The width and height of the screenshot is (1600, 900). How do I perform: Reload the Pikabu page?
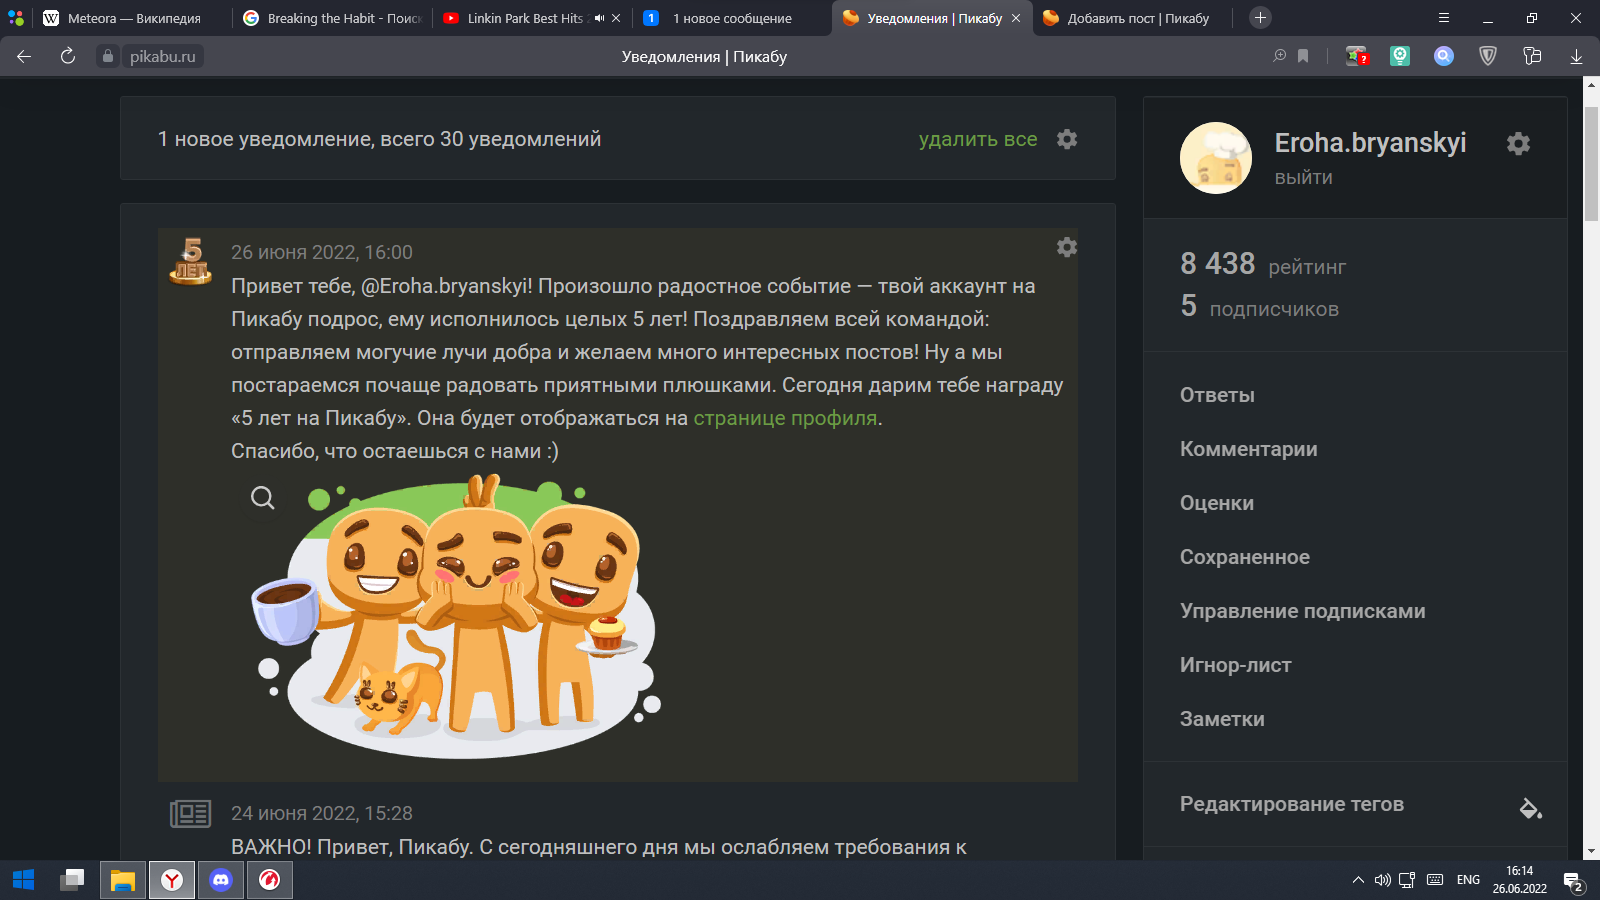tap(68, 56)
